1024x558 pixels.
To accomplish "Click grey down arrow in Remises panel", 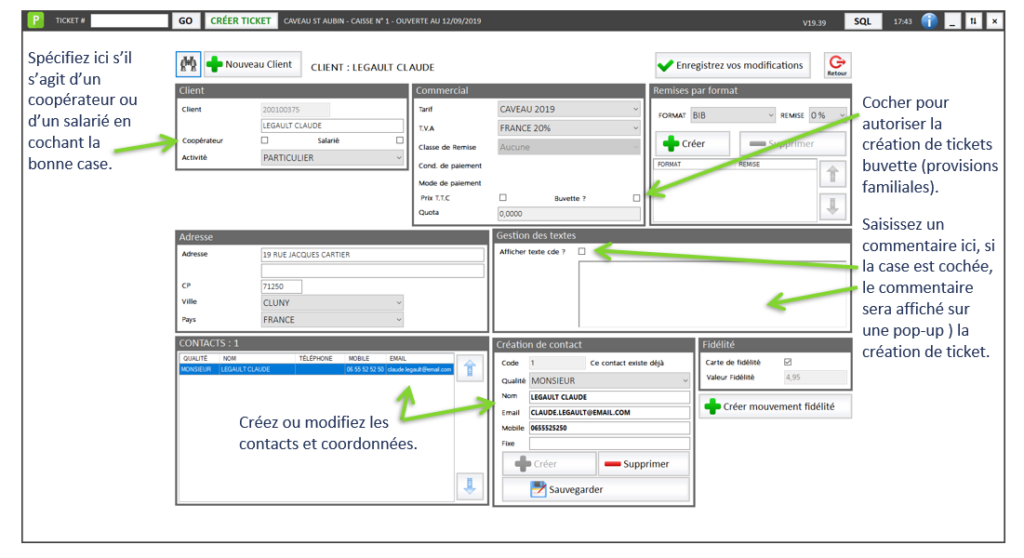I will (x=831, y=207).
